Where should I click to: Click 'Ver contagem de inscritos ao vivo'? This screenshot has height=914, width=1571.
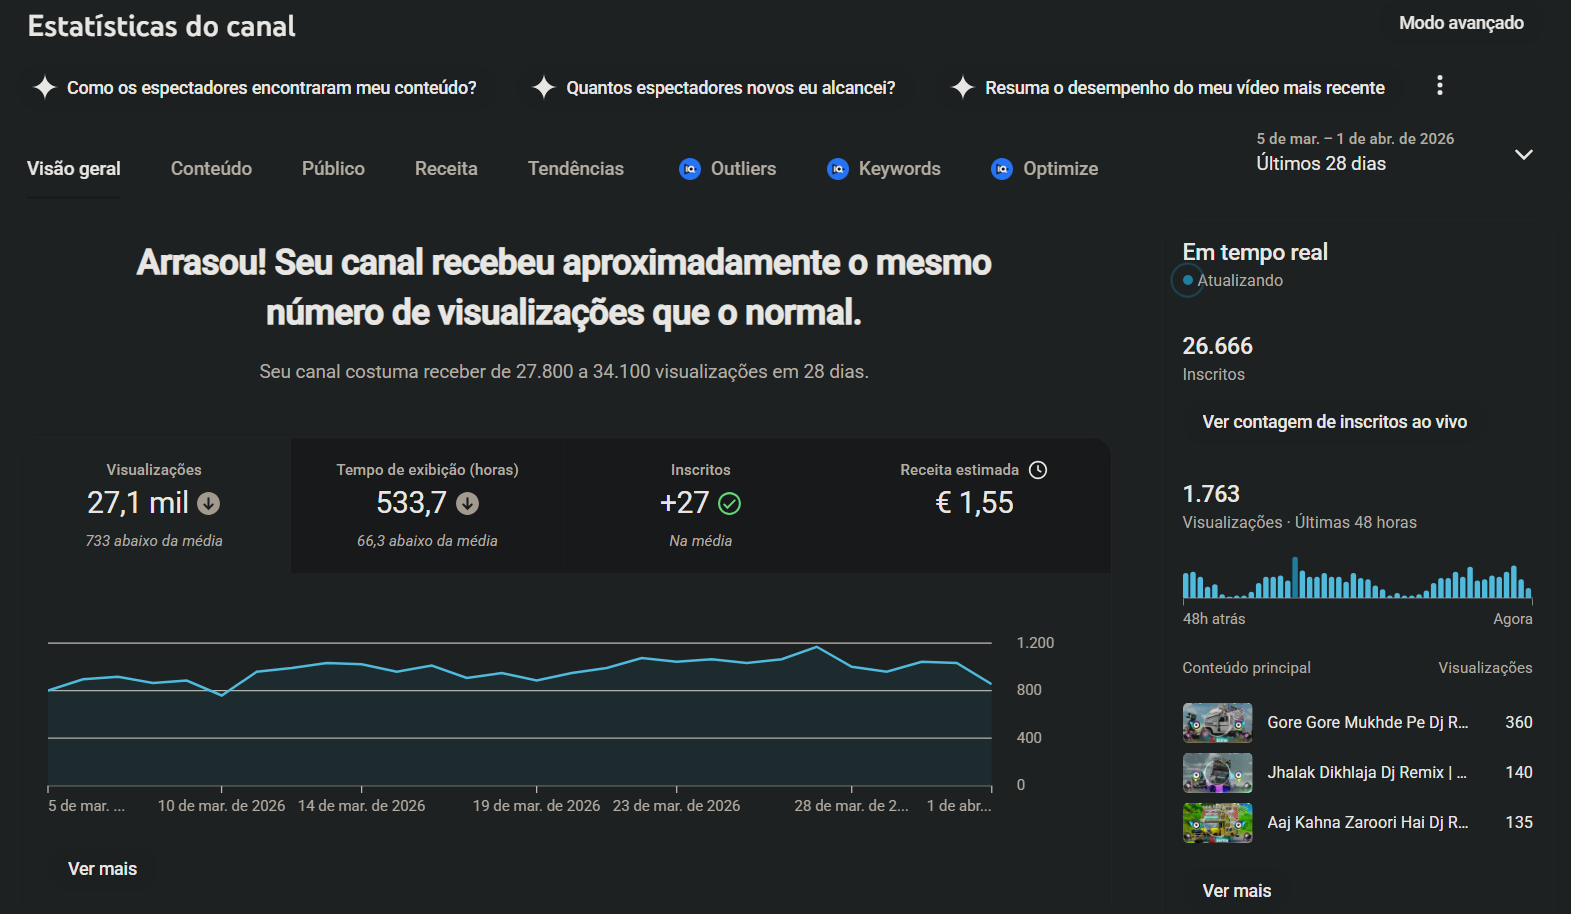(x=1334, y=422)
